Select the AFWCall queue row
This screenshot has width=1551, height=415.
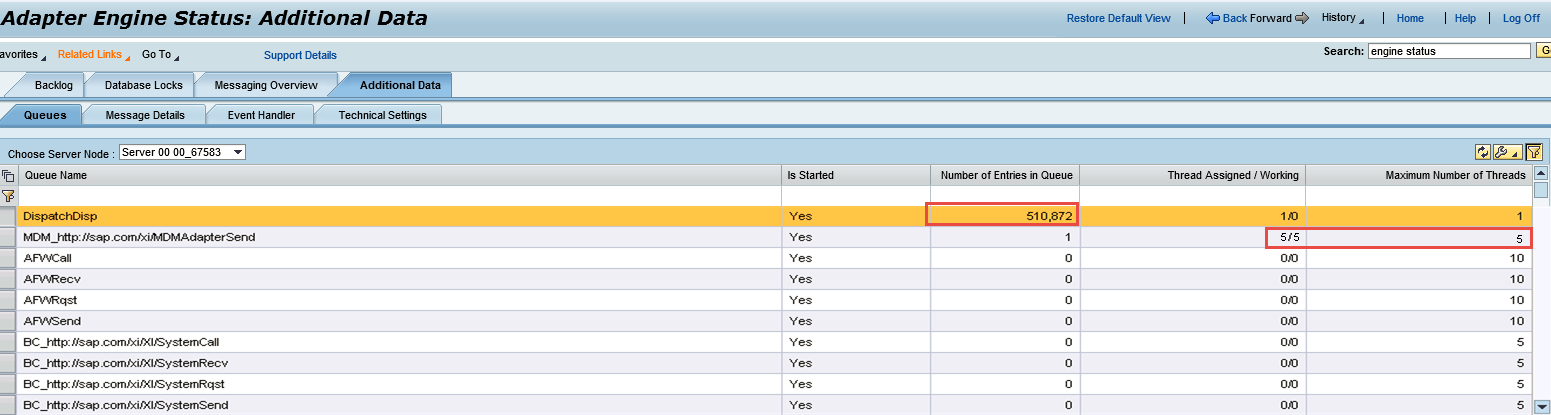tap(765, 258)
